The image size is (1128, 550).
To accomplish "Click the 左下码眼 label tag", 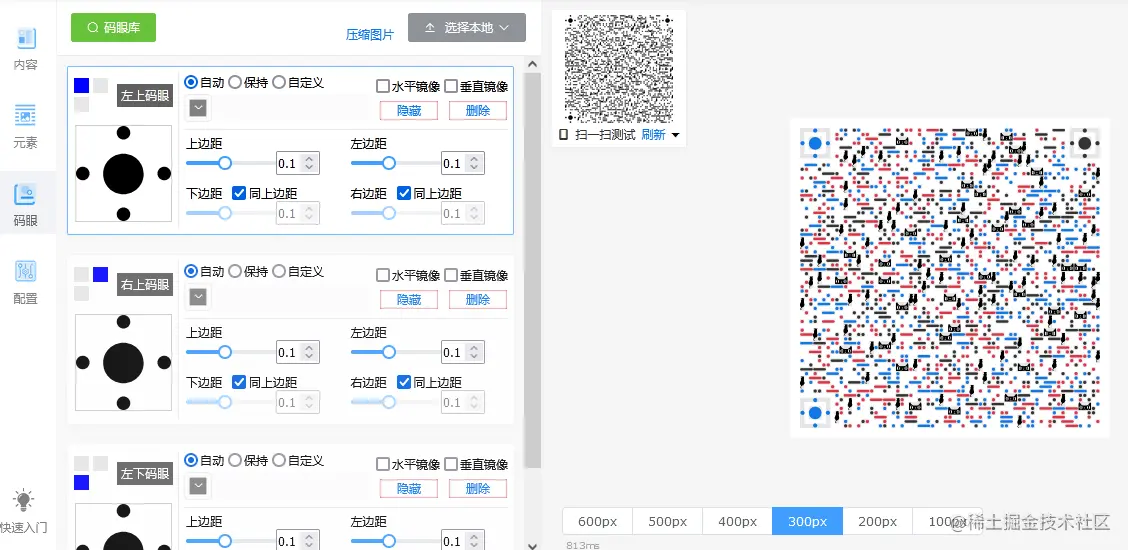I will point(145,473).
